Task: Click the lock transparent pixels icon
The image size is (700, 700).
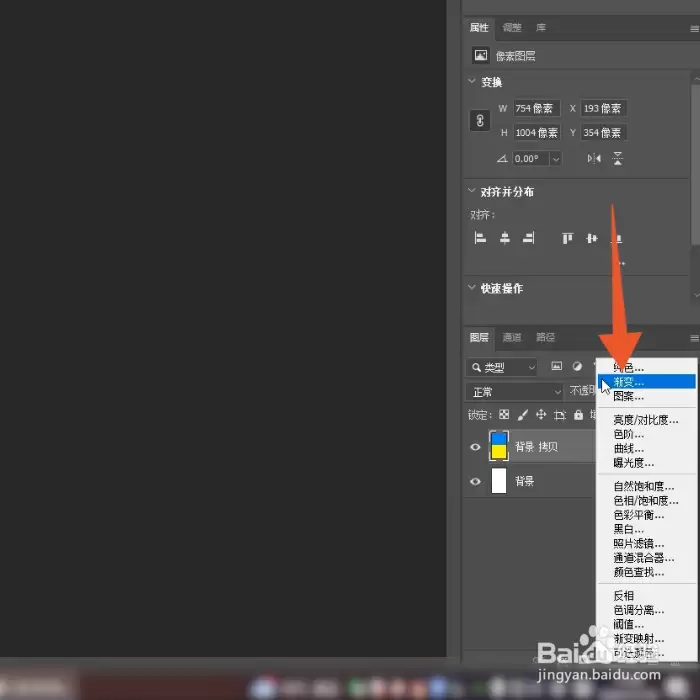Action: tap(504, 415)
